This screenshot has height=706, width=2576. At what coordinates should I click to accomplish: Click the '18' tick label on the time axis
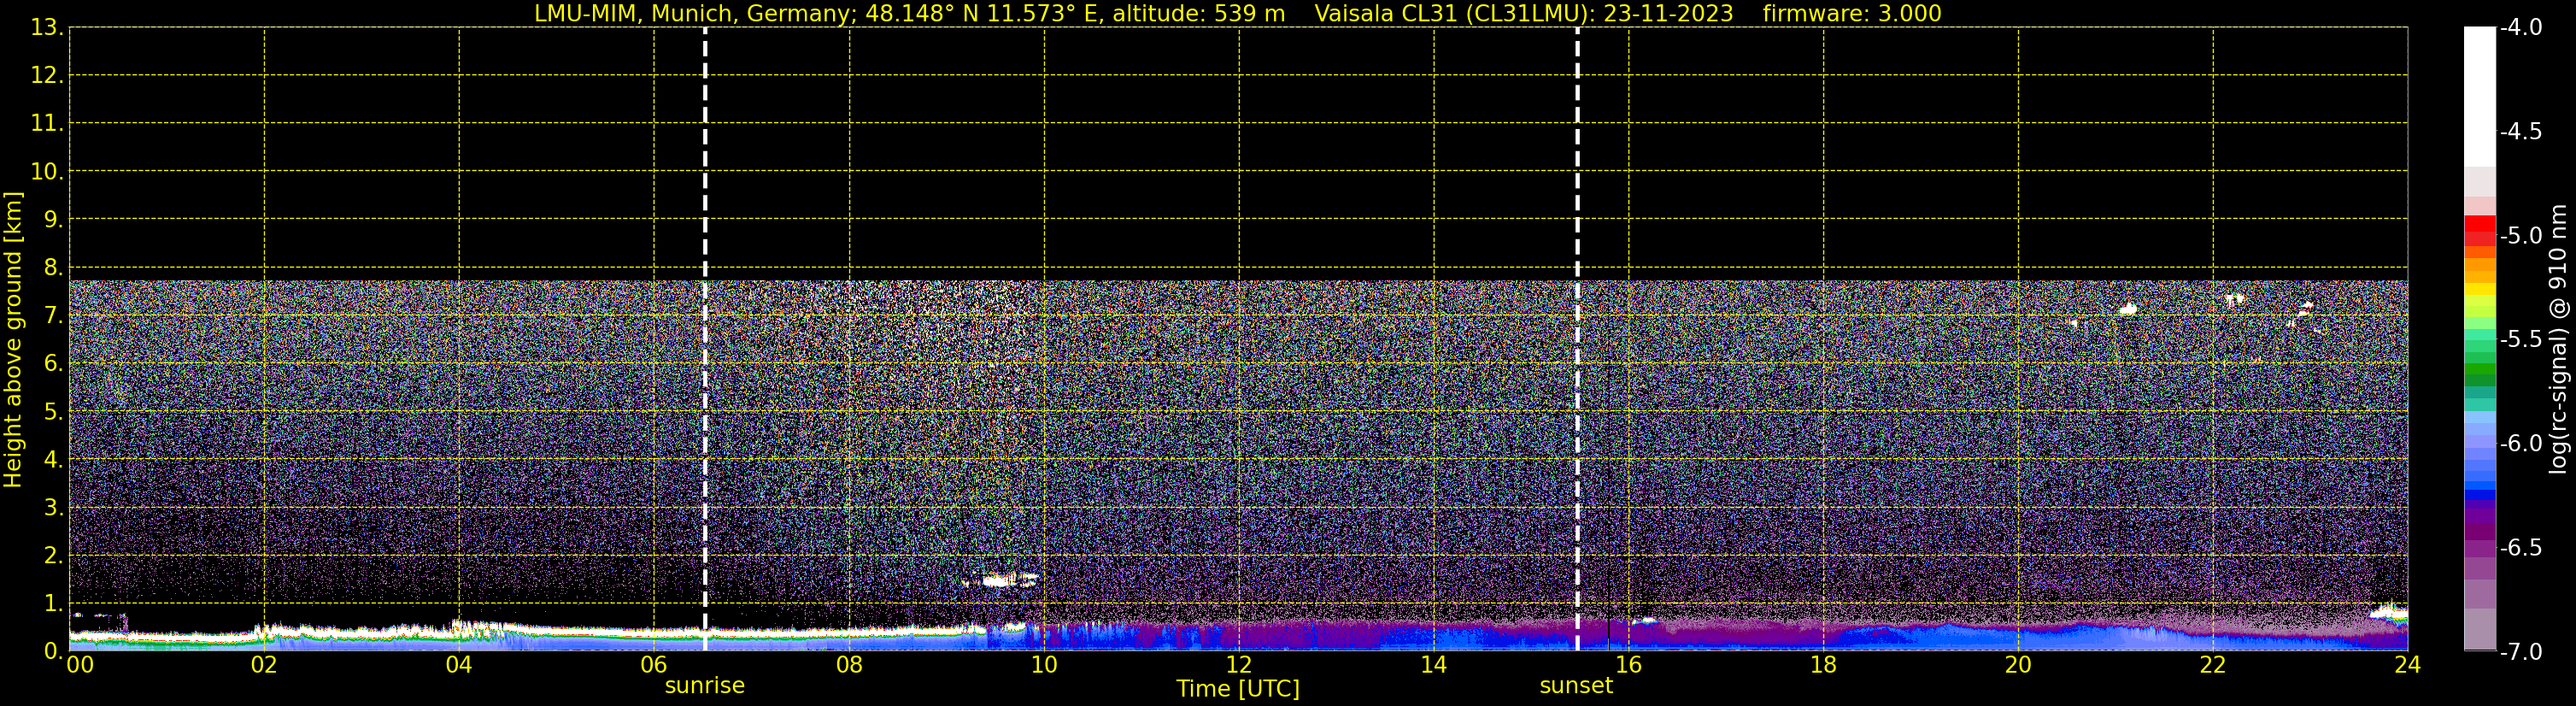click(1823, 665)
